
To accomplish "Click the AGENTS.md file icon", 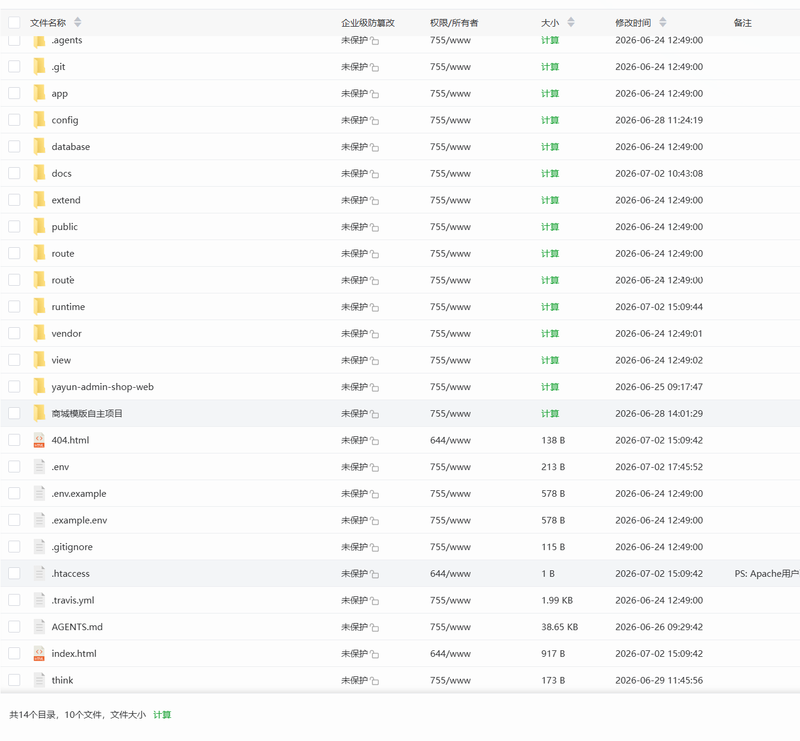I will pyautogui.click(x=39, y=627).
